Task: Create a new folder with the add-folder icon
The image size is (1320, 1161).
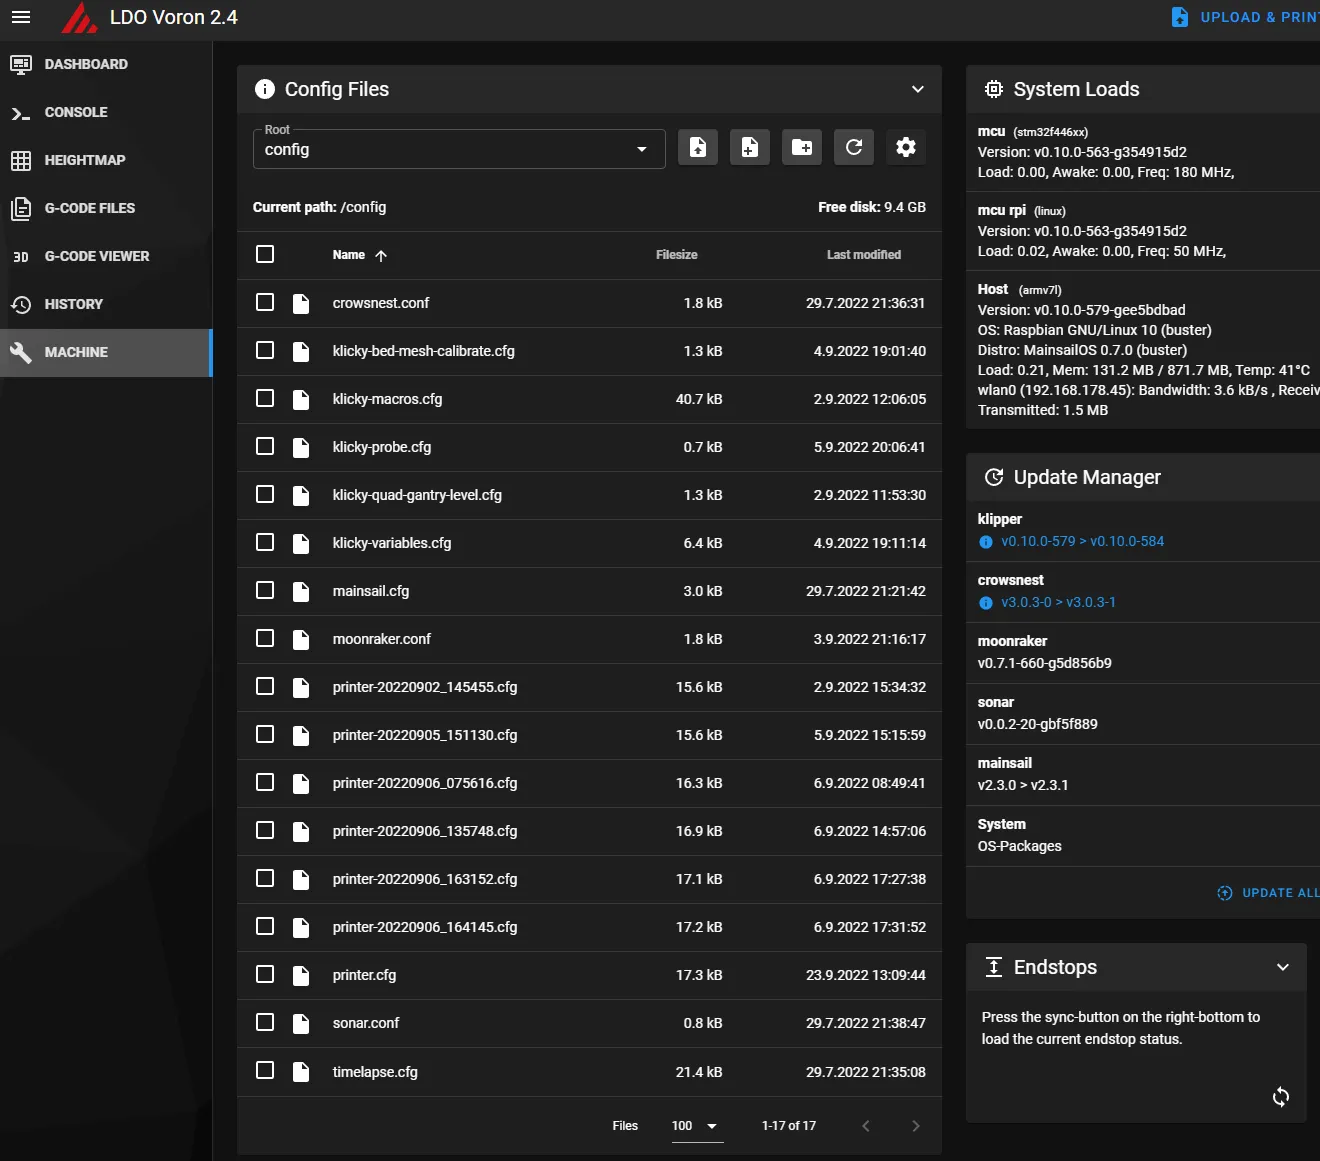Action: 802,148
